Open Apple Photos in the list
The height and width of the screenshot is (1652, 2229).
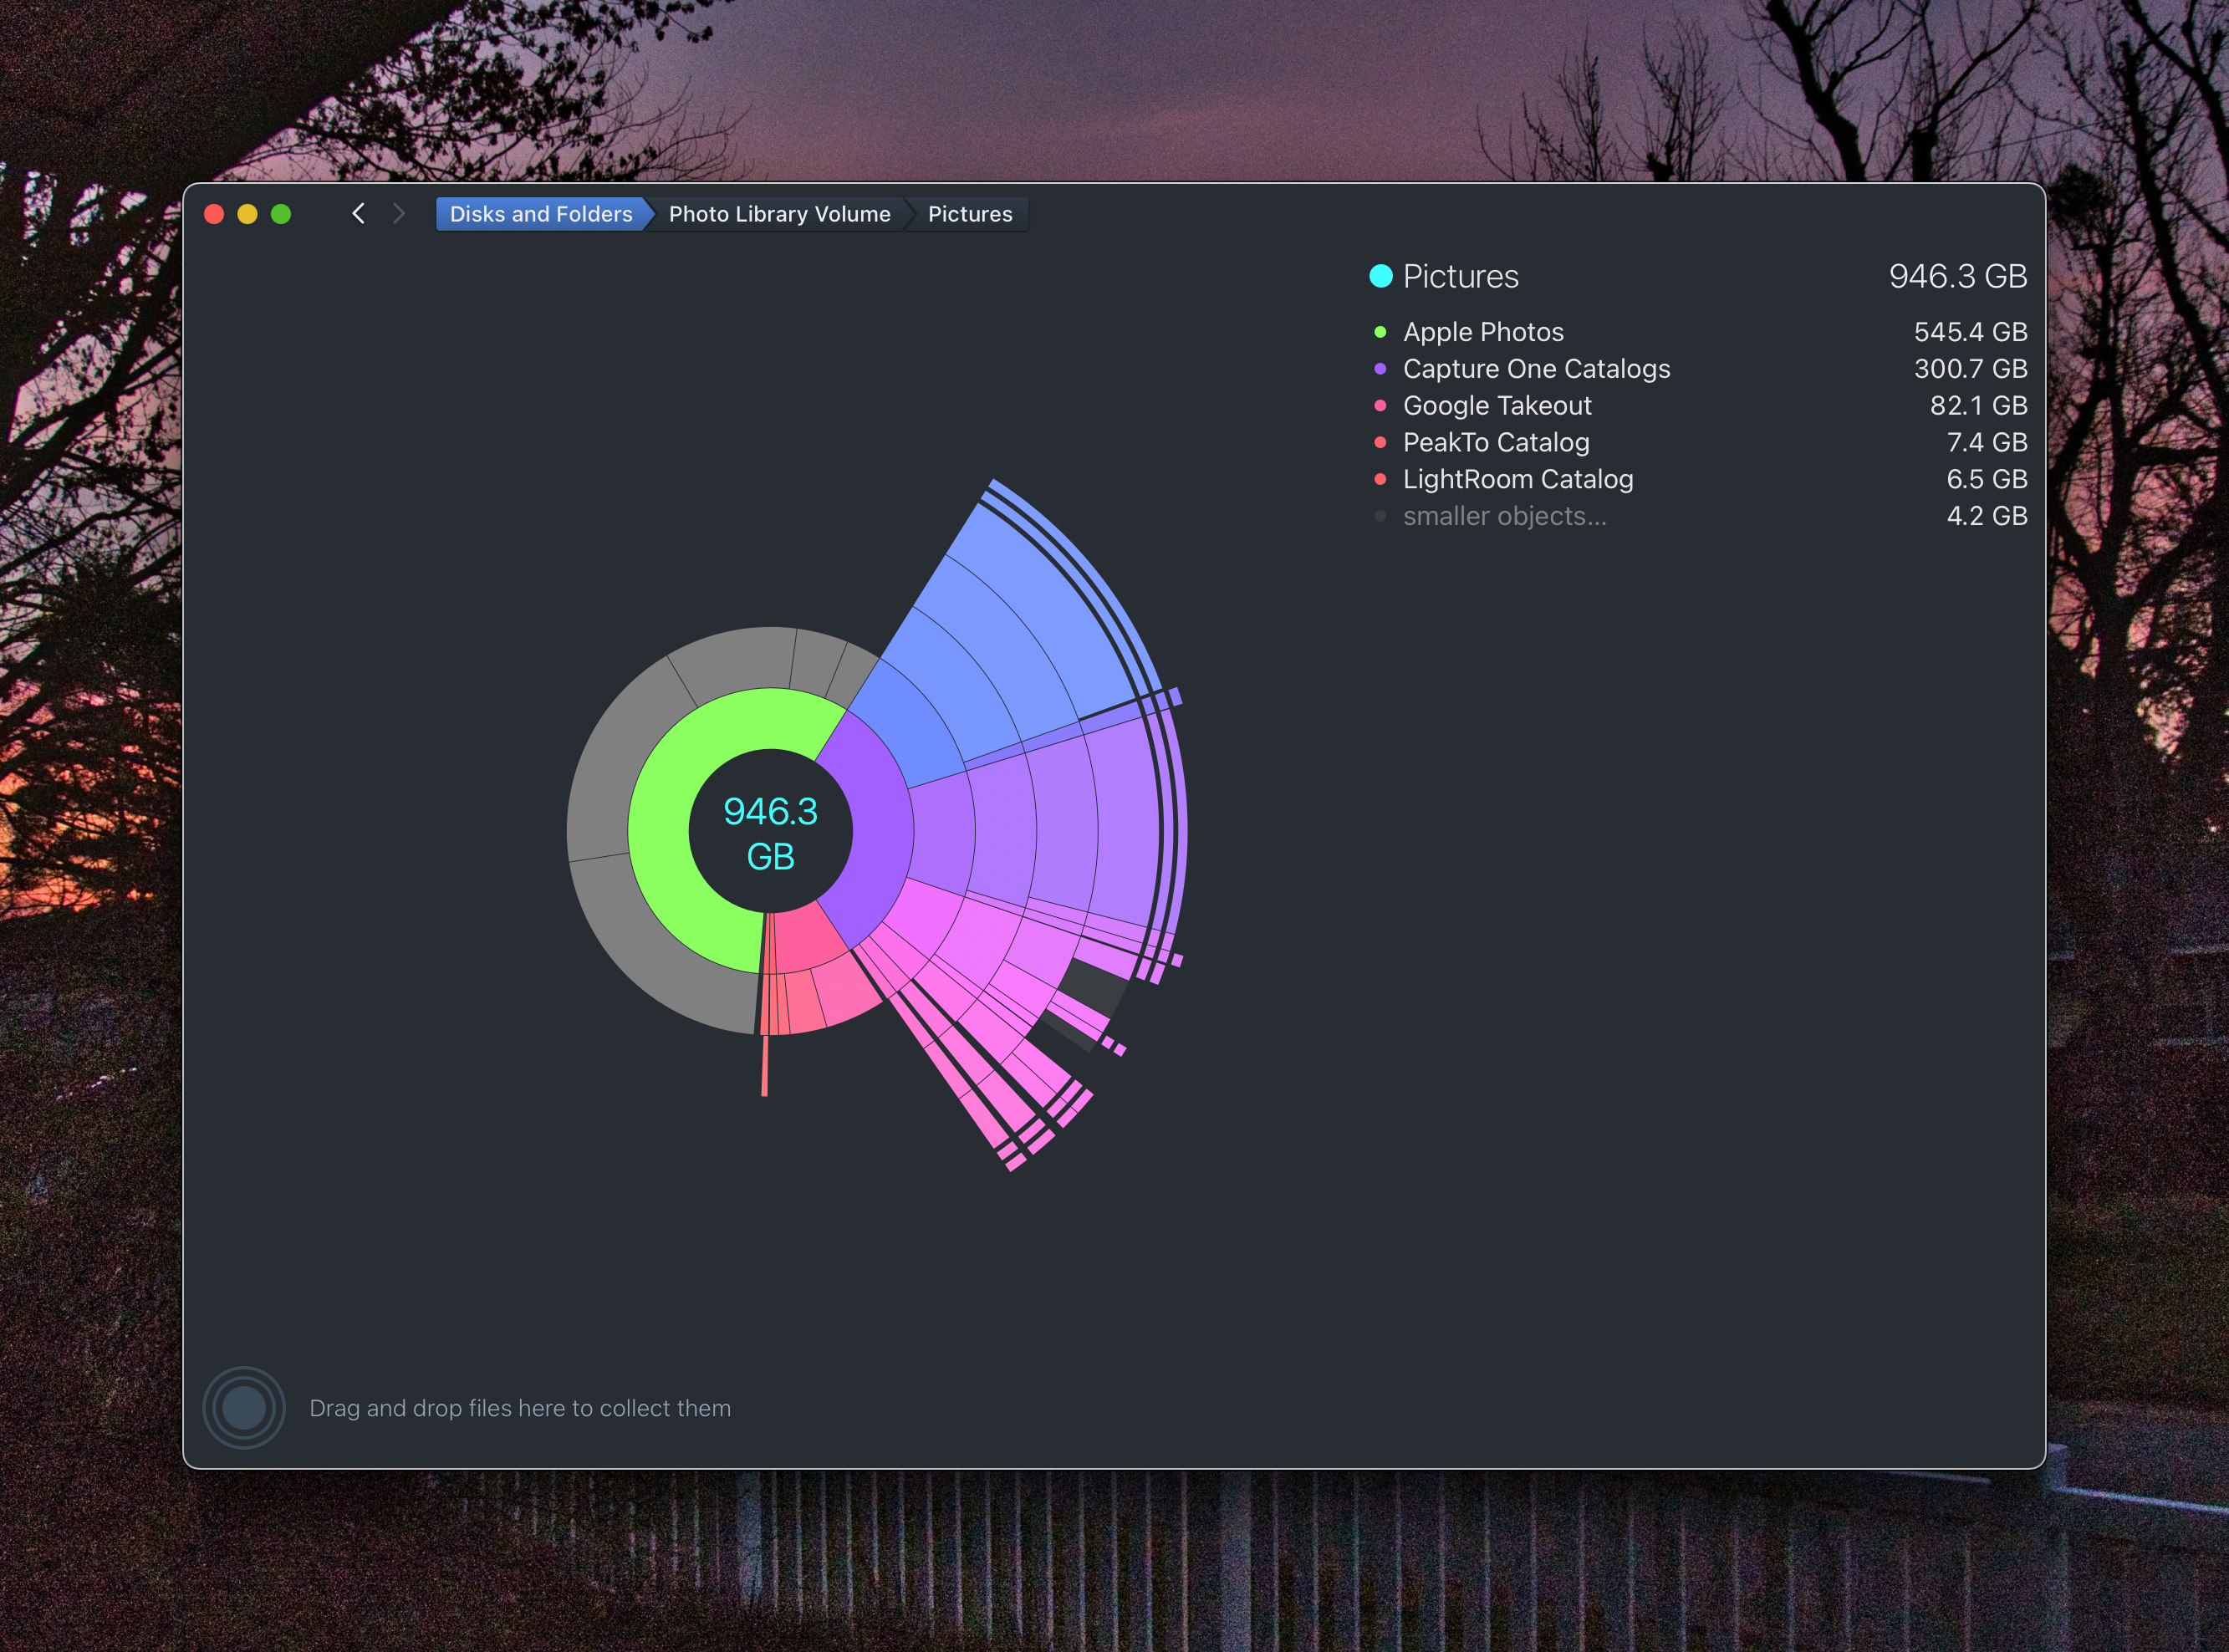[x=1483, y=332]
